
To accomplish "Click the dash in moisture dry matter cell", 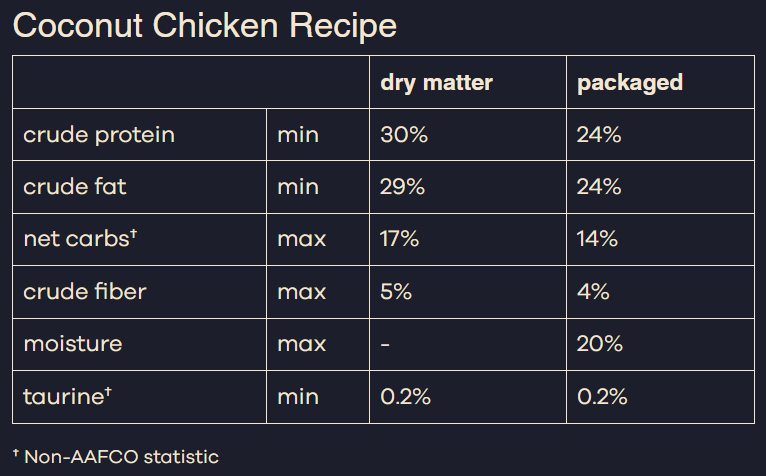I will click(x=385, y=345).
